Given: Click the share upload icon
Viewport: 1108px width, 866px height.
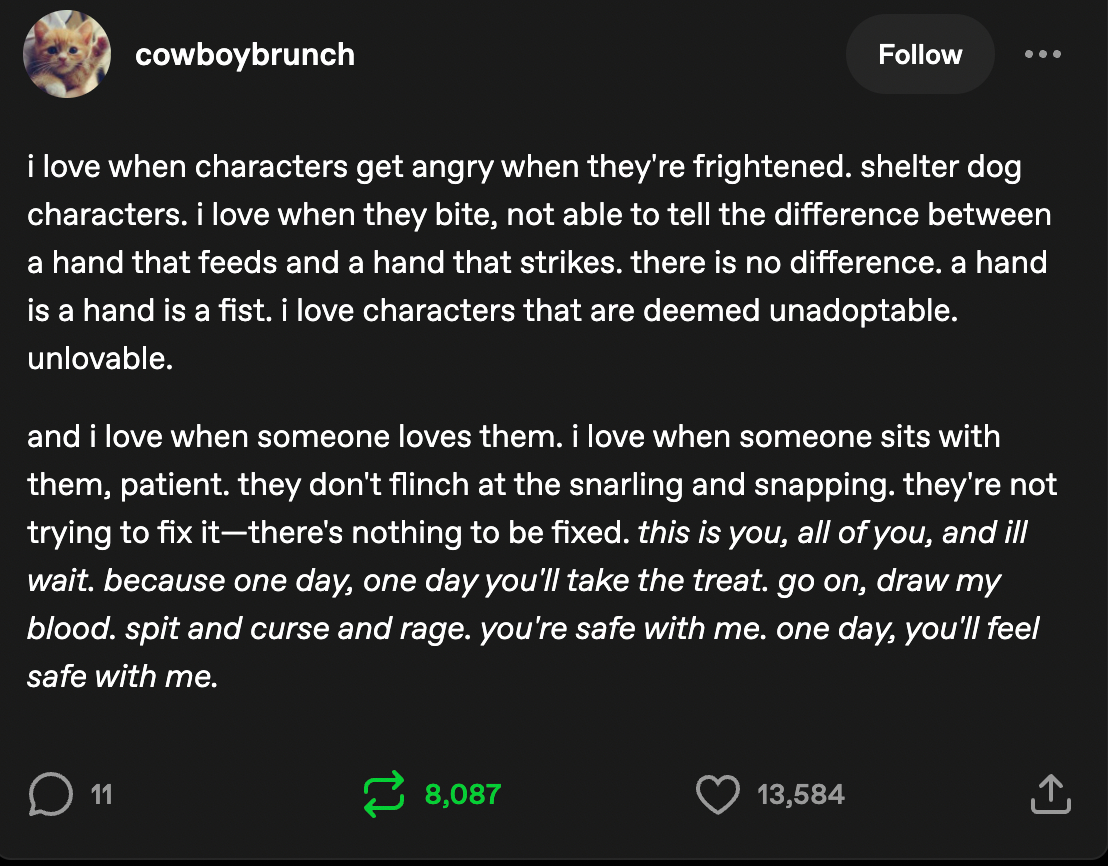Looking at the screenshot, I should tap(1050, 795).
